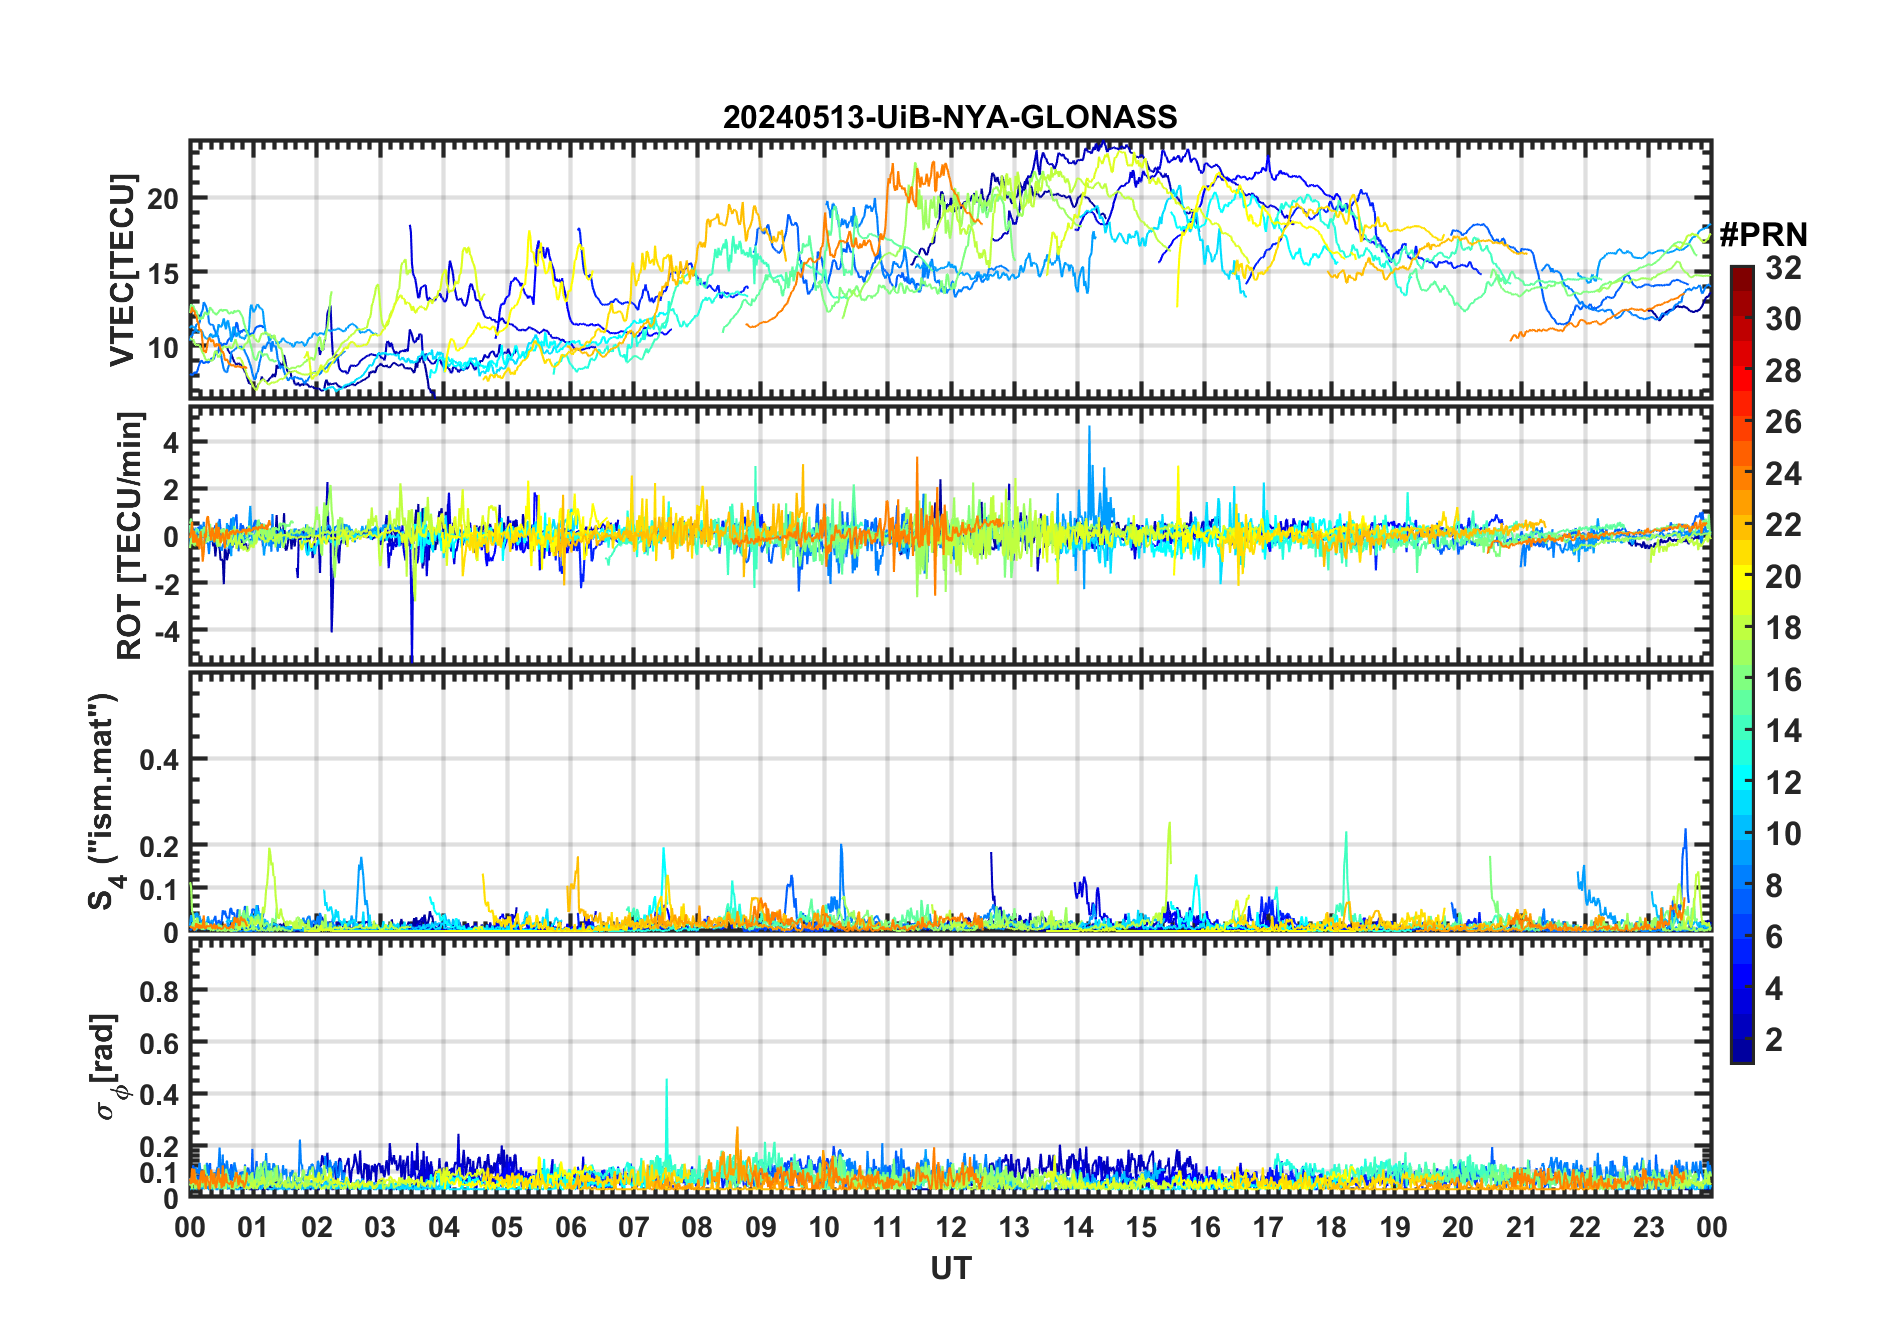Click UT axis hour label 06
This screenshot has width=1902, height=1330.
coord(571,1228)
